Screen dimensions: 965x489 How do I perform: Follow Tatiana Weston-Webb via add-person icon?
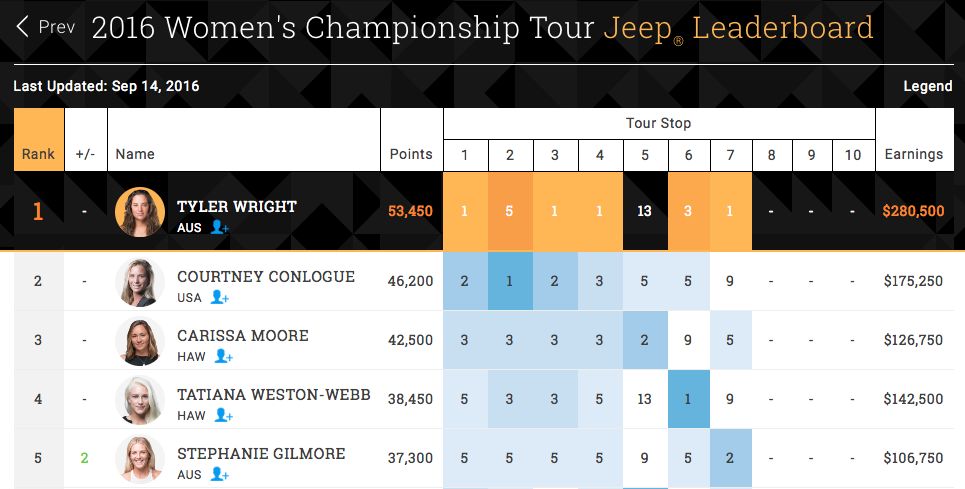click(x=223, y=415)
